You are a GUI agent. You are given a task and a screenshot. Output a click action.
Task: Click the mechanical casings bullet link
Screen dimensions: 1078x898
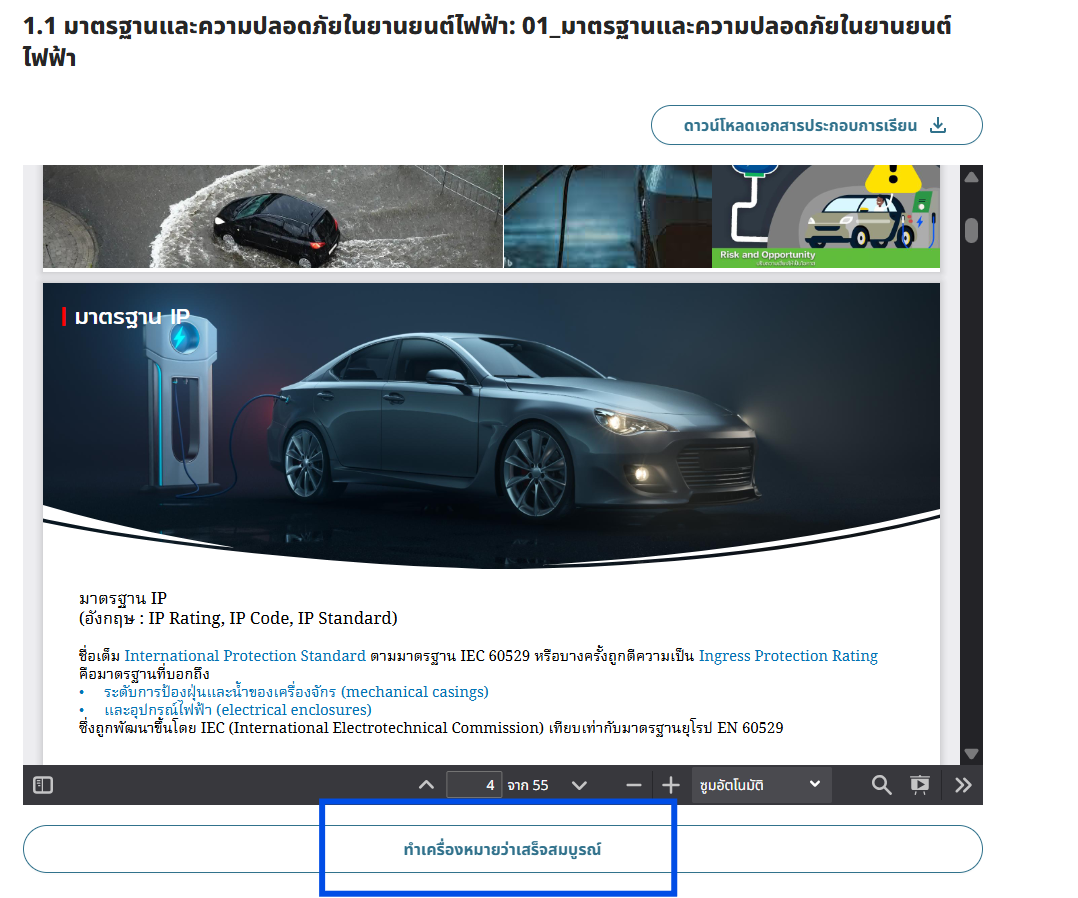click(296, 692)
